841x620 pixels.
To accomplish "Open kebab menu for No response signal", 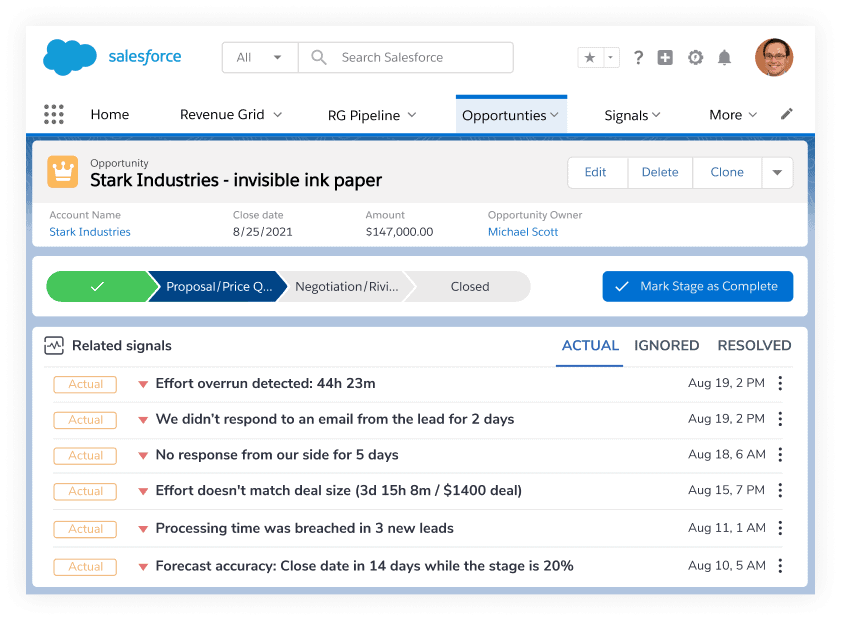I will [780, 455].
